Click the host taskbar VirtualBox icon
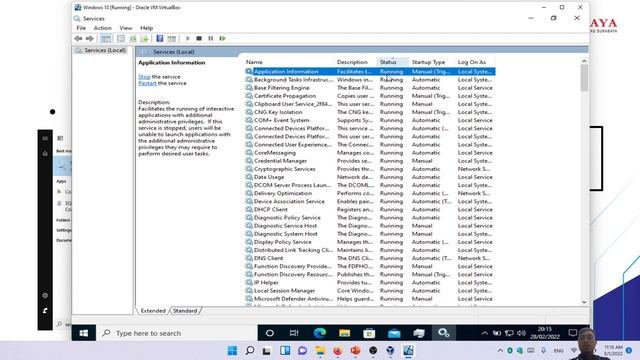640x360 pixels. point(409,351)
